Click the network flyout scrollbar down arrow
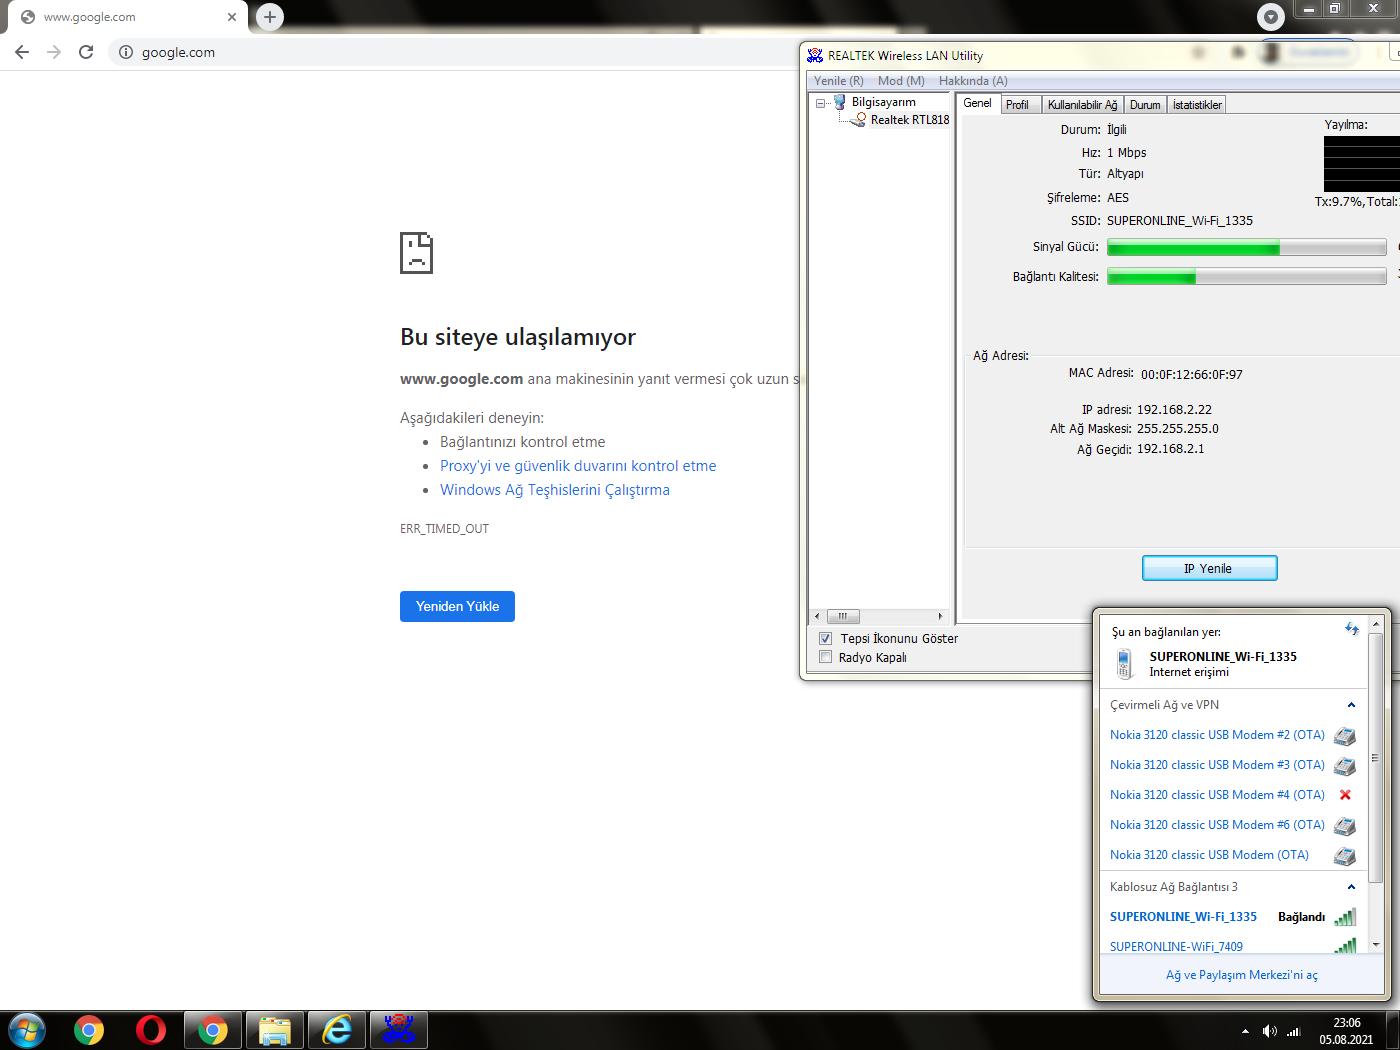1400x1050 pixels. (1376, 944)
